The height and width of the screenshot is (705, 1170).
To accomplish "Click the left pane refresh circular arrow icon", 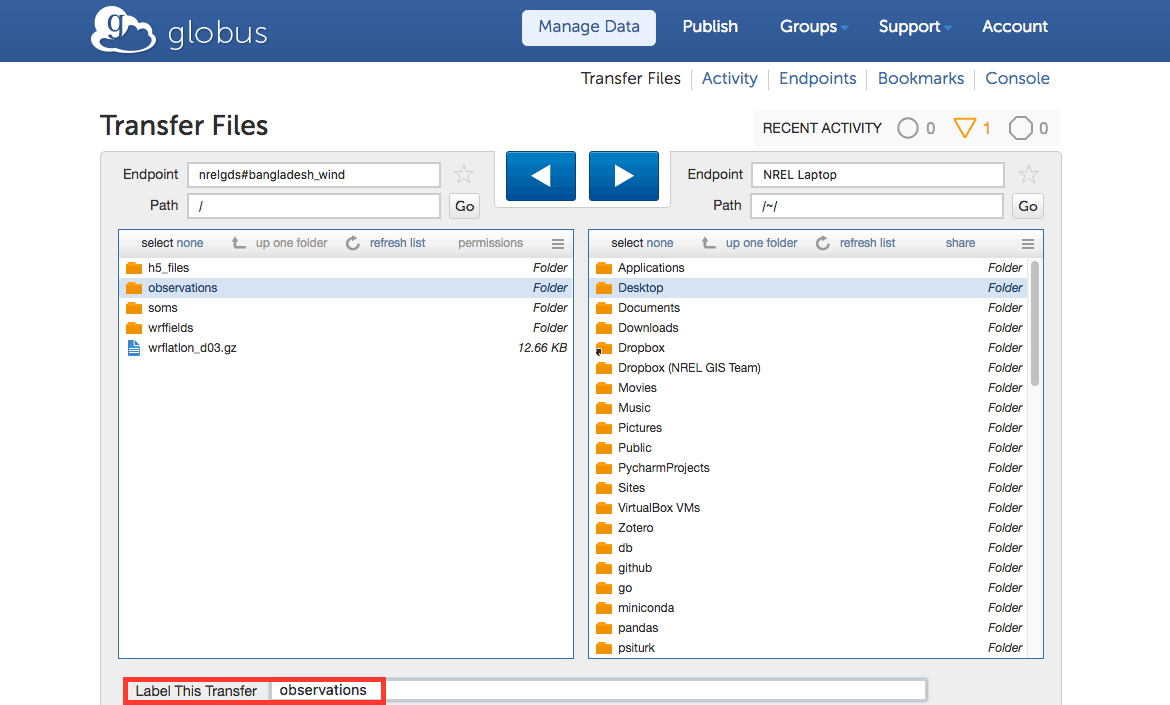I will click(353, 243).
